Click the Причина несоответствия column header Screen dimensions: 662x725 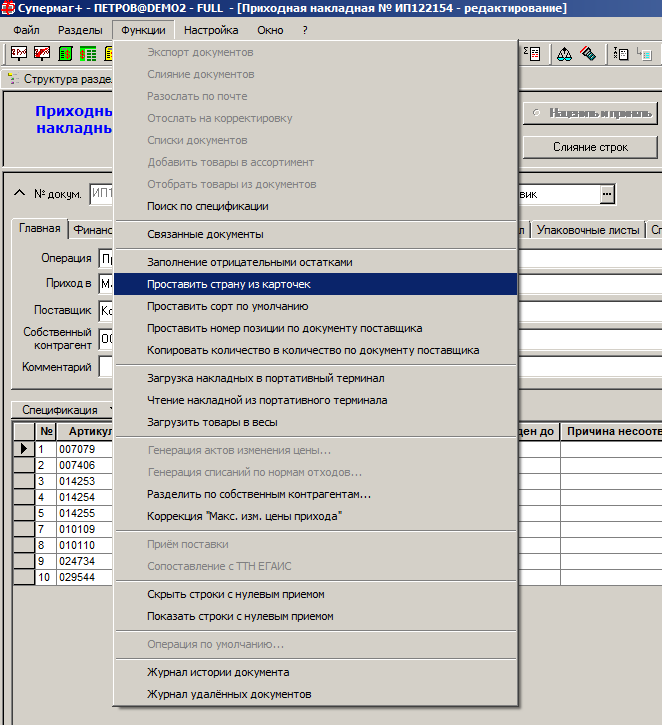pyautogui.click(x=611, y=431)
